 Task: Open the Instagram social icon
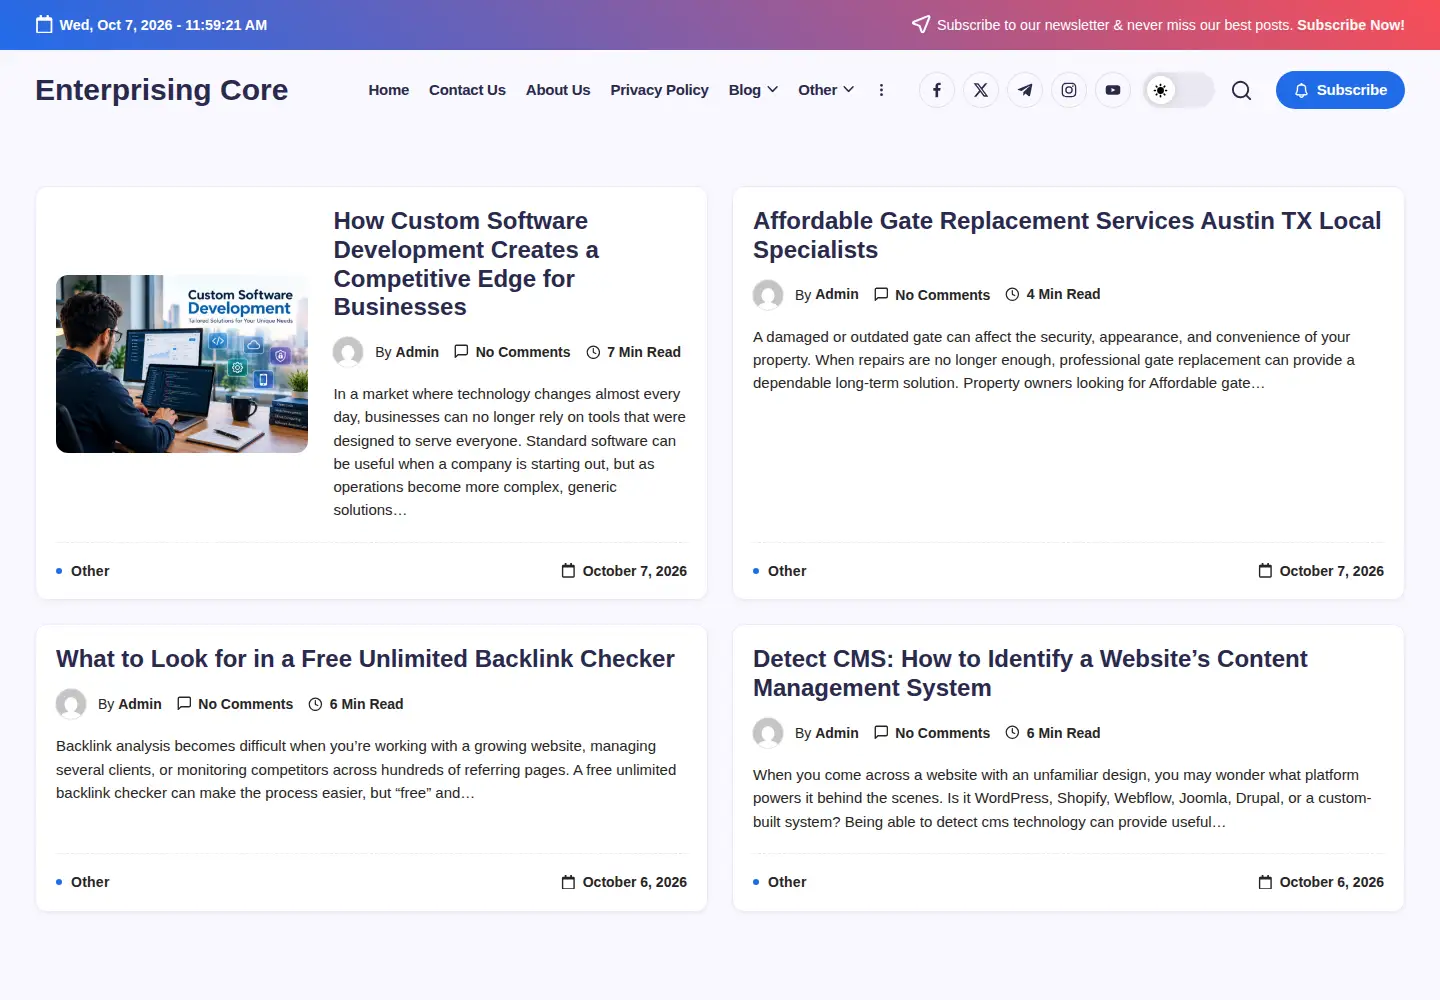tap(1069, 90)
